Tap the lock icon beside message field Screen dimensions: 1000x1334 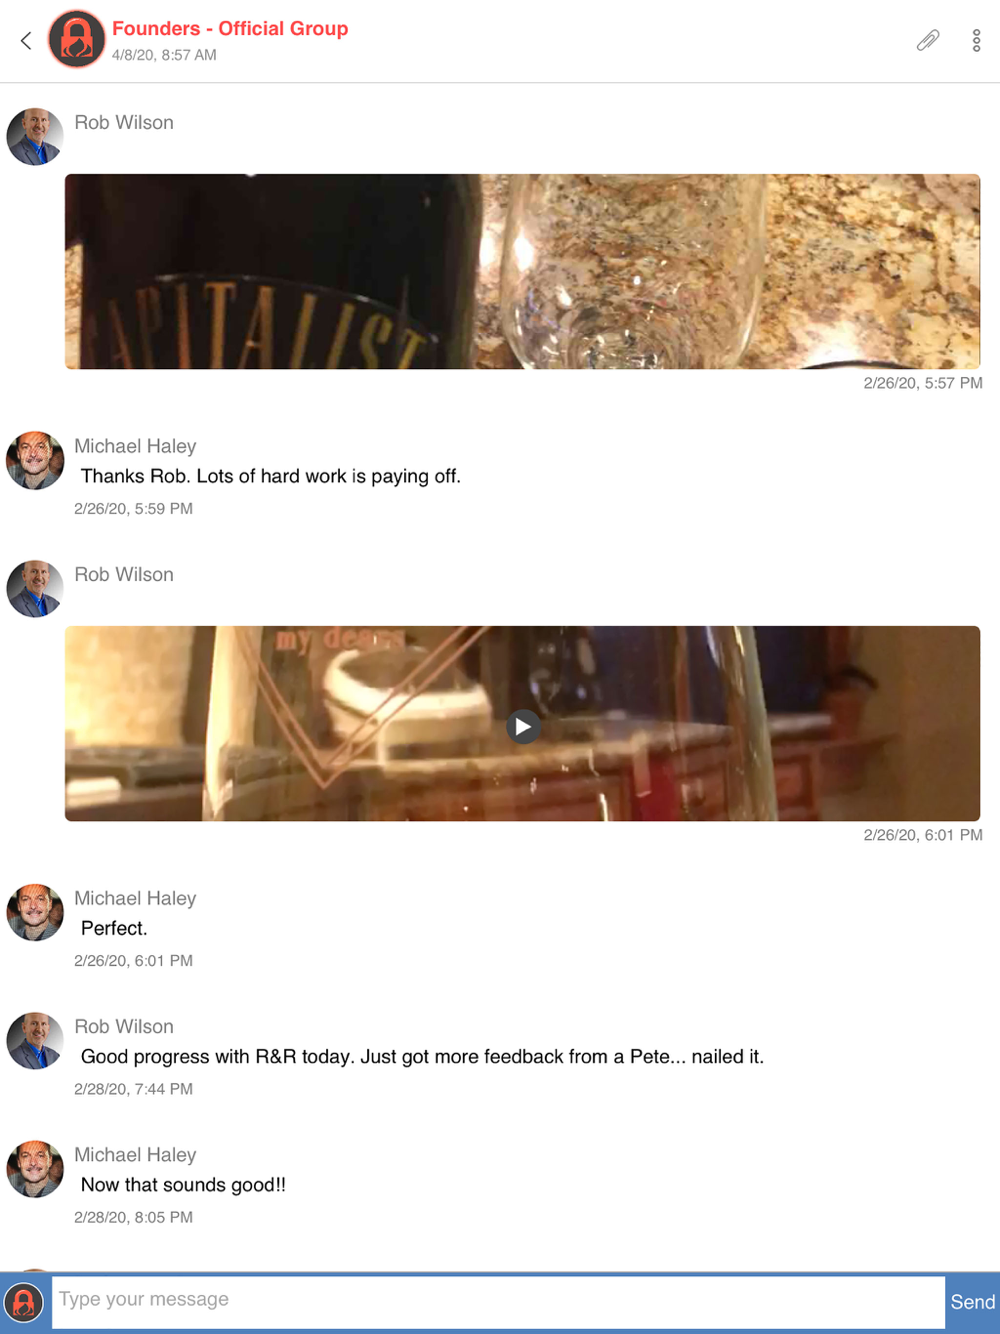(24, 1302)
